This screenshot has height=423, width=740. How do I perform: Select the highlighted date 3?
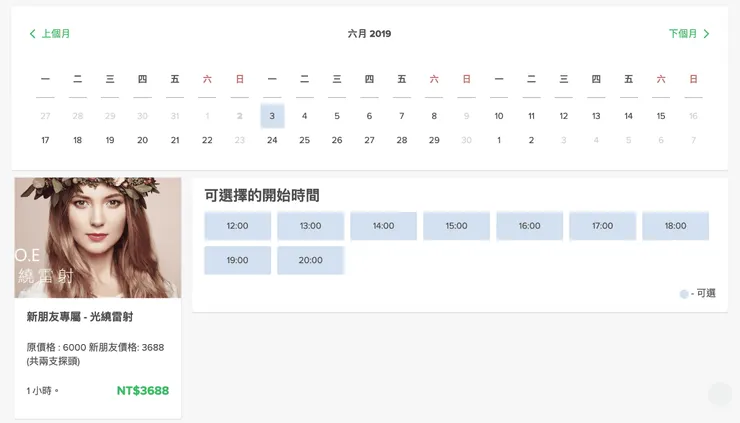pyautogui.click(x=272, y=116)
